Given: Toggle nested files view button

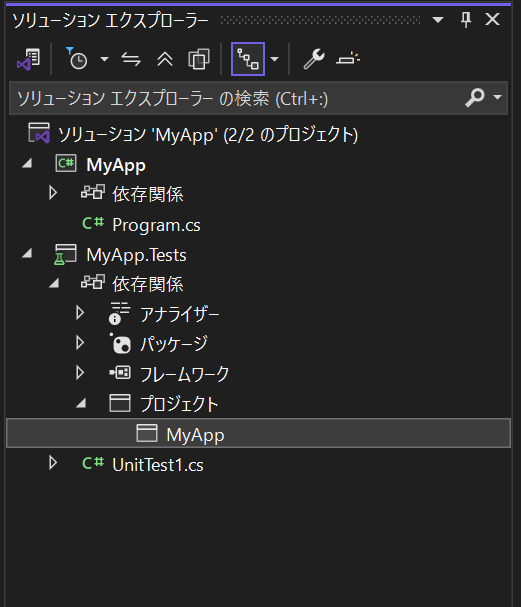Looking at the screenshot, I should pos(248,59).
